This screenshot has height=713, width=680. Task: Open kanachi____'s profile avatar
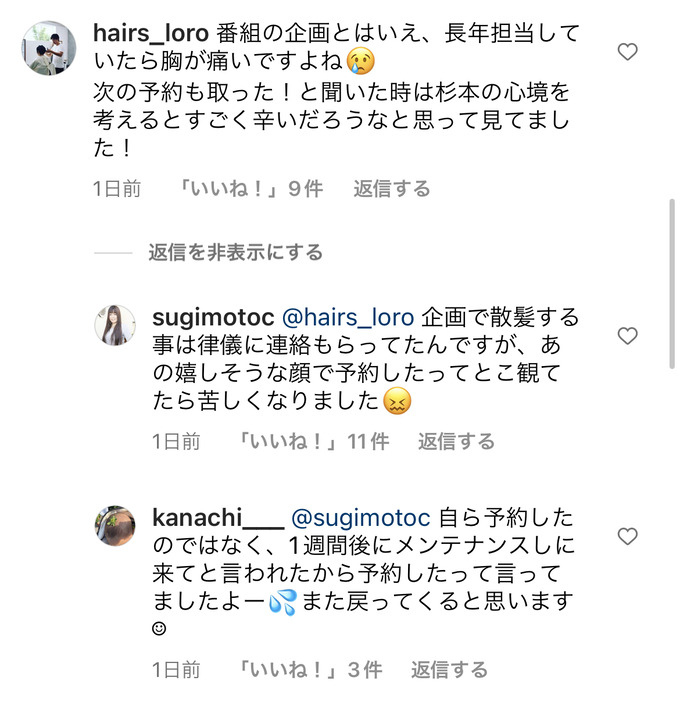(x=115, y=526)
